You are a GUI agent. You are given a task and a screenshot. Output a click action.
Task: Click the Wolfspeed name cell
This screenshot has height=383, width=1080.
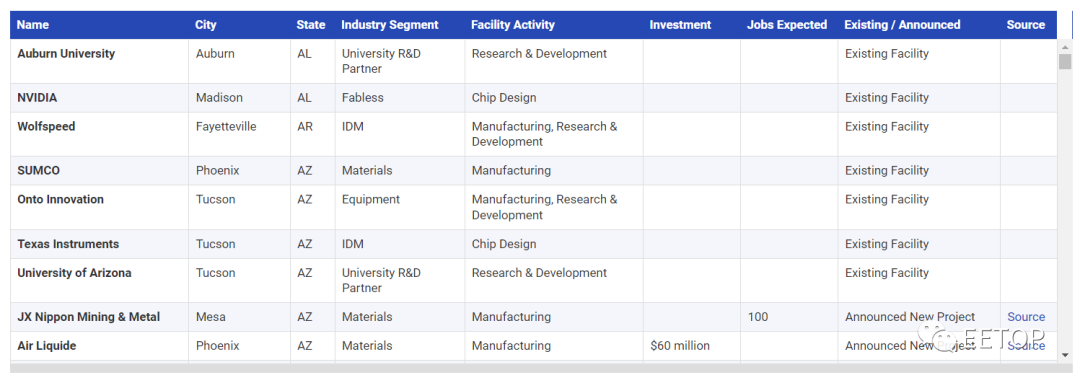coord(99,134)
